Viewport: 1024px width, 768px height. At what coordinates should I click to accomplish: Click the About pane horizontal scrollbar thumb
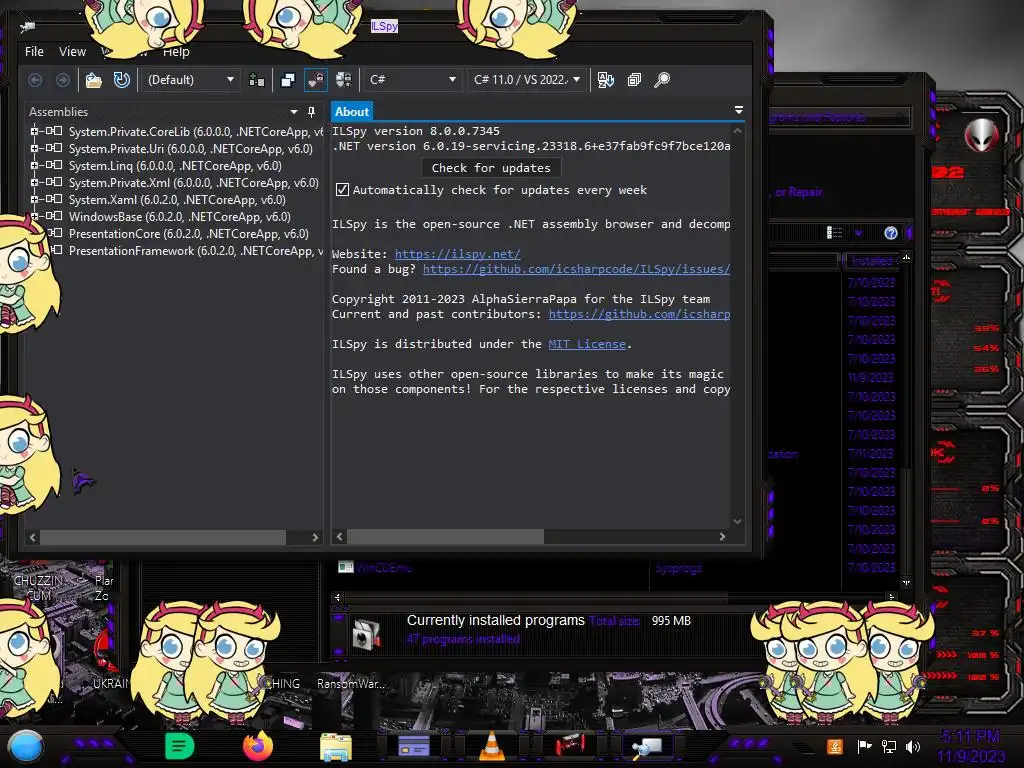coord(445,537)
